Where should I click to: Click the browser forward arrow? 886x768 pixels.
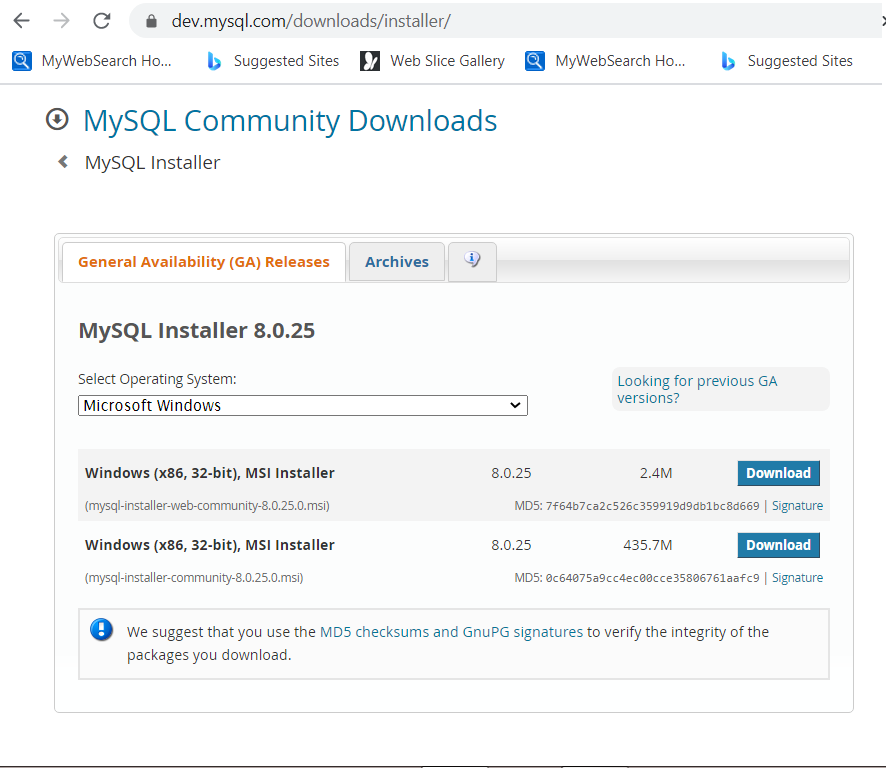click(61, 21)
